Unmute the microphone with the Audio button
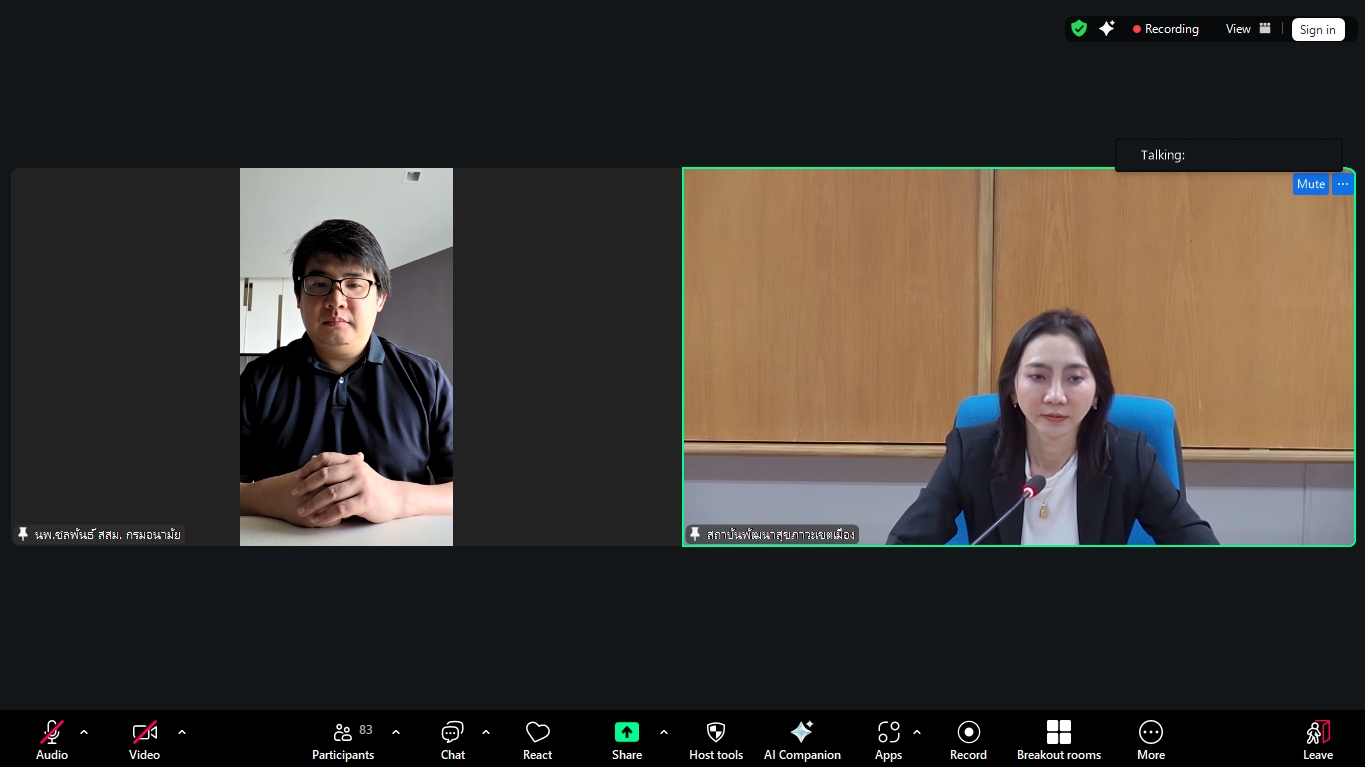The image size is (1365, 767). click(52, 740)
